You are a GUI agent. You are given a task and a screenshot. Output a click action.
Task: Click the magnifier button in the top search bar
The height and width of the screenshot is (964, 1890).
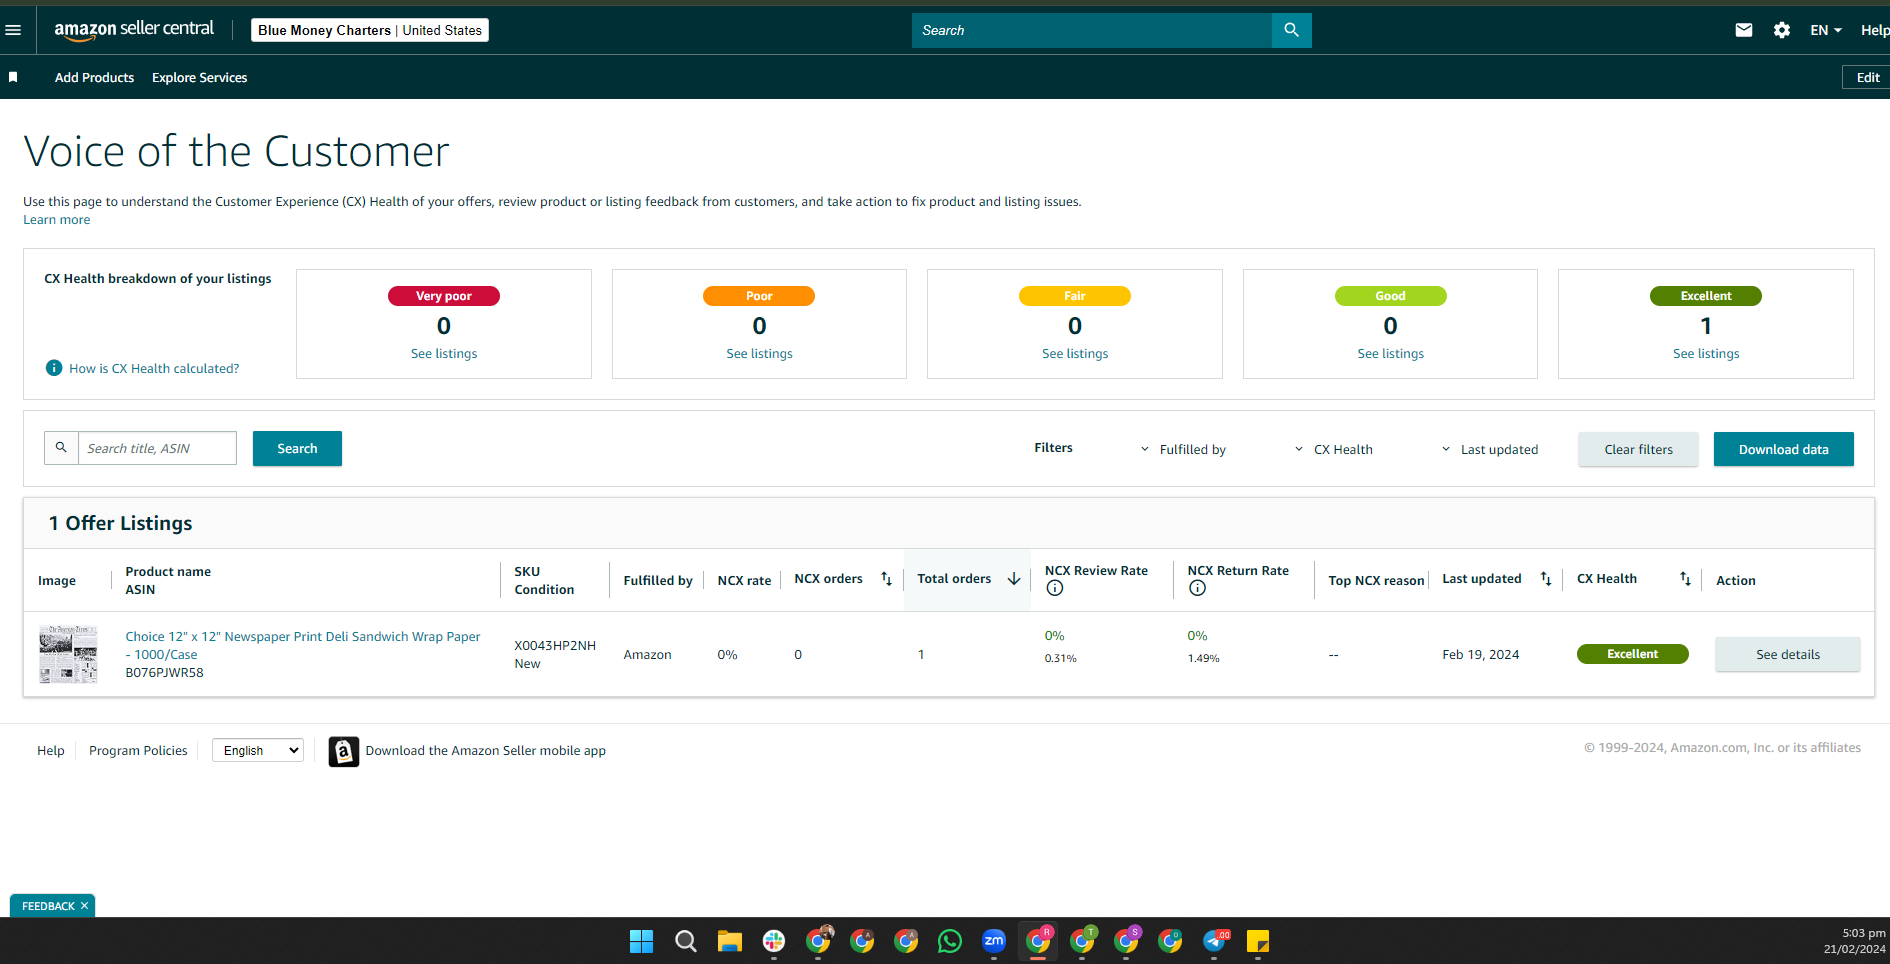point(1291,30)
